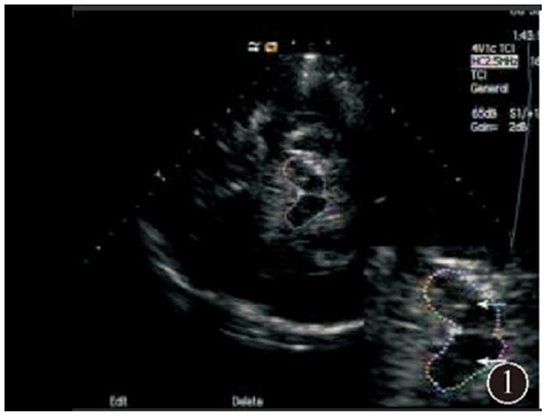Screen dimensions: 546x416
Task: Click the white icon beside the orange marker
Action: coord(254,47)
